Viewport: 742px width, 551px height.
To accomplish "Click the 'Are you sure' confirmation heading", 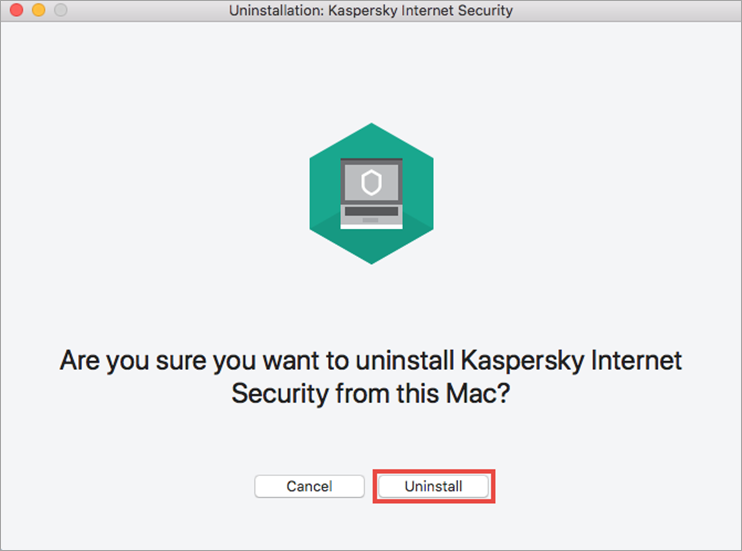I will click(371, 377).
